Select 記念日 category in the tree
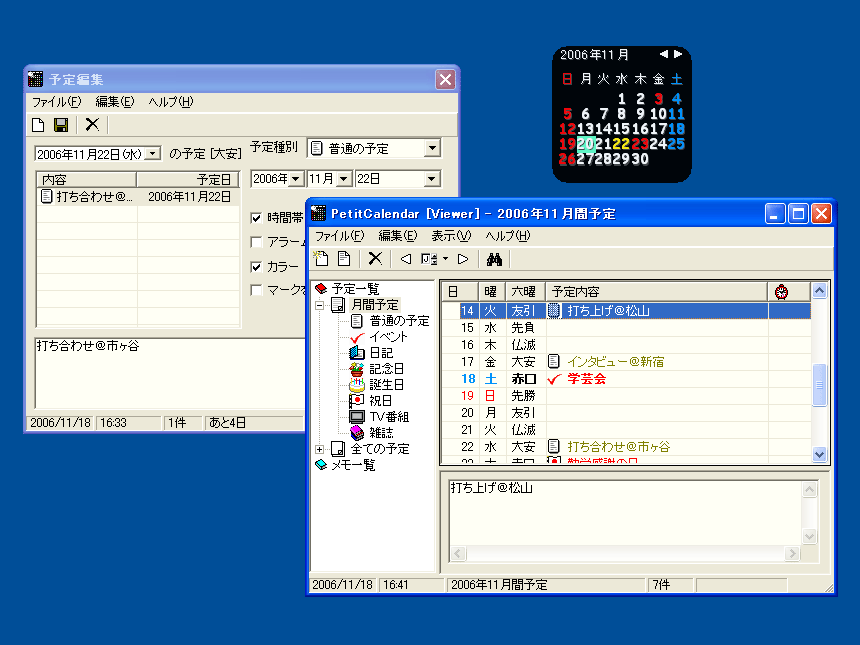 click(386, 369)
